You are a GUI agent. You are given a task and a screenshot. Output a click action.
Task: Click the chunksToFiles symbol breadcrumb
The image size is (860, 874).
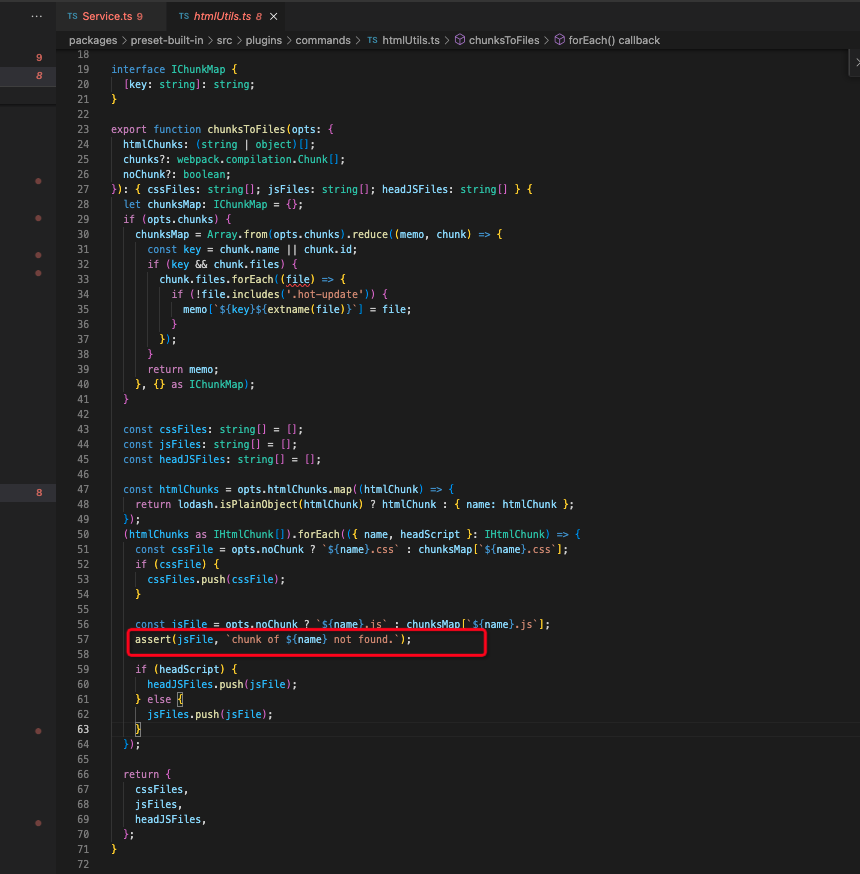point(497,40)
